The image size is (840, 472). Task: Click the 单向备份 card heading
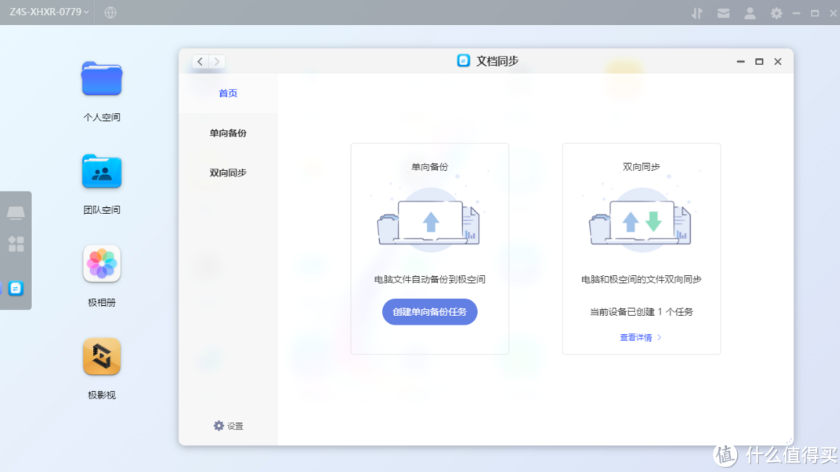pyautogui.click(x=430, y=167)
